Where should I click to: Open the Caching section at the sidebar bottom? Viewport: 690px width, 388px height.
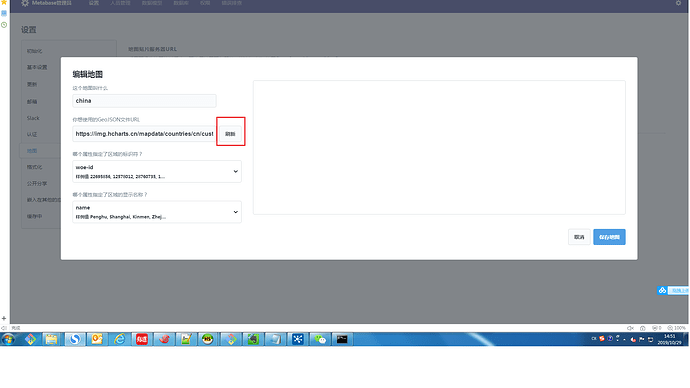point(34,216)
